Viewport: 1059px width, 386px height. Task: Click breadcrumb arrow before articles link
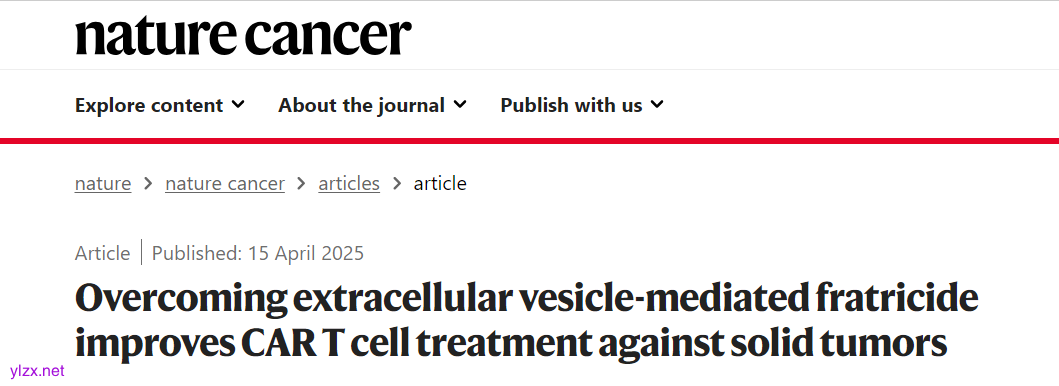click(302, 184)
